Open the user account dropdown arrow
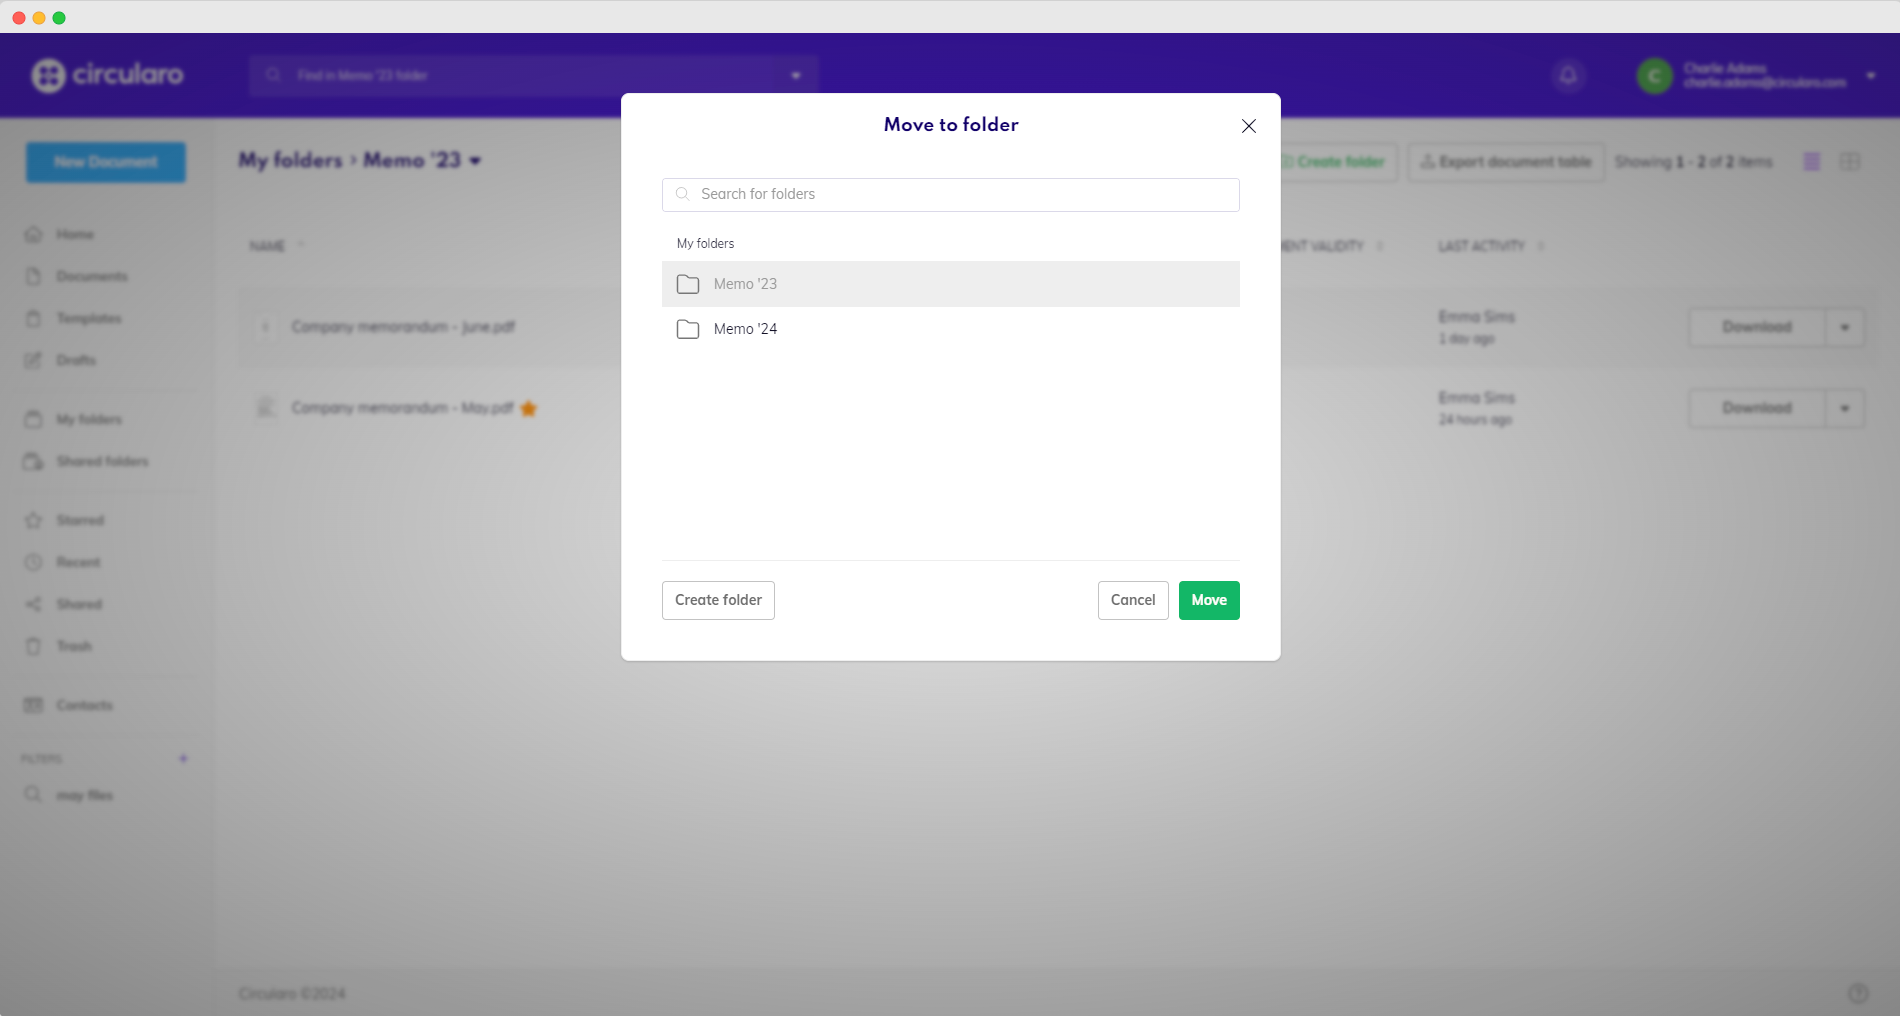Image resolution: width=1900 pixels, height=1016 pixels. point(1870,75)
